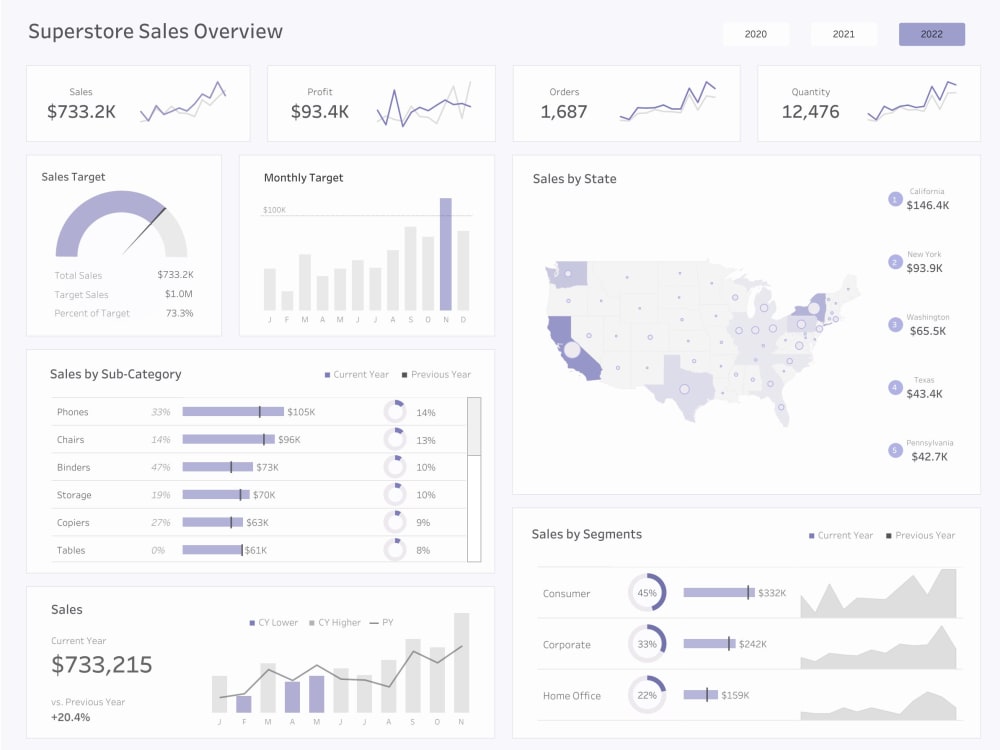This screenshot has width=1000, height=750.
Task: Click the Profit KPI card
Action: tap(381, 103)
